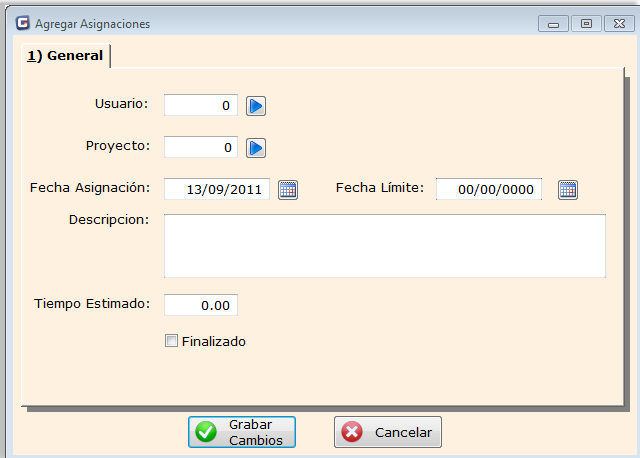Focus the Usuario number field

click(x=201, y=106)
